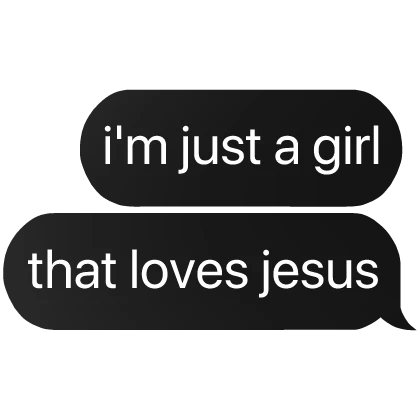The width and height of the screenshot is (420, 420).
Task: Click the word "that" in bottom bubble
Action: (x=73, y=269)
